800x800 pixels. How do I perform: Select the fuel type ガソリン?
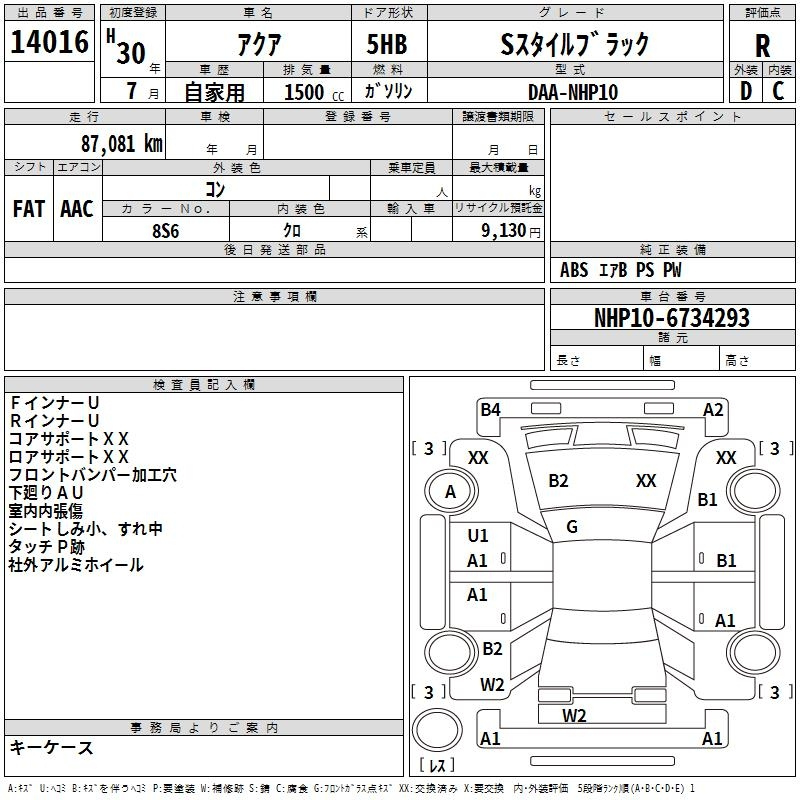[x=388, y=91]
